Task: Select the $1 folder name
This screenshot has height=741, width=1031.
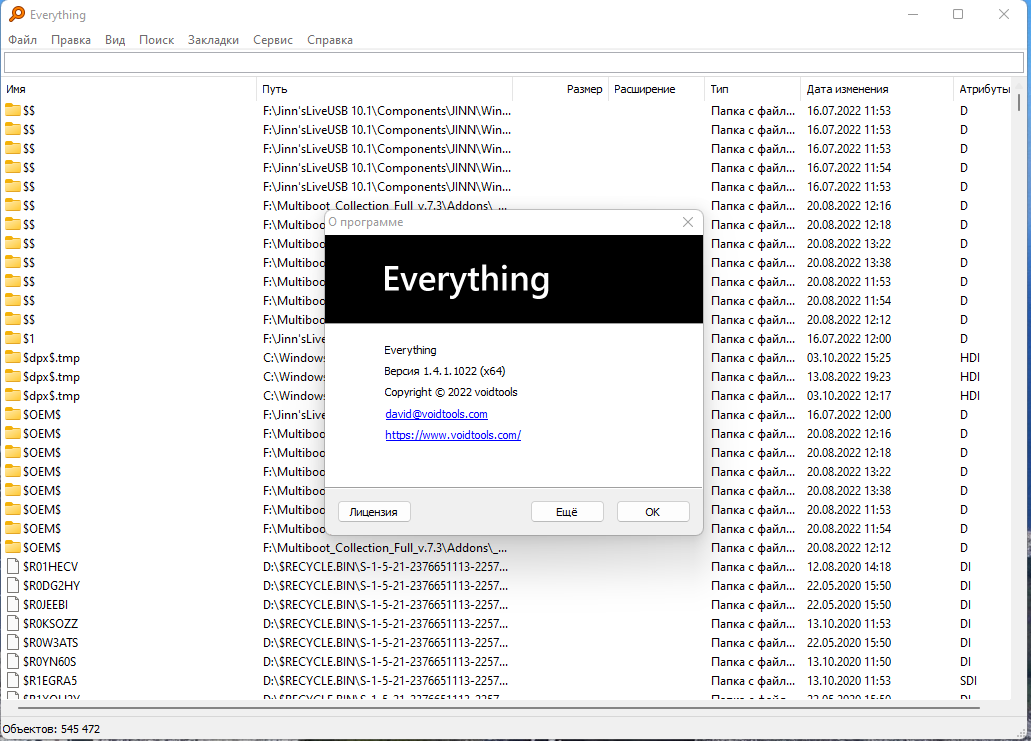Action: 29,339
